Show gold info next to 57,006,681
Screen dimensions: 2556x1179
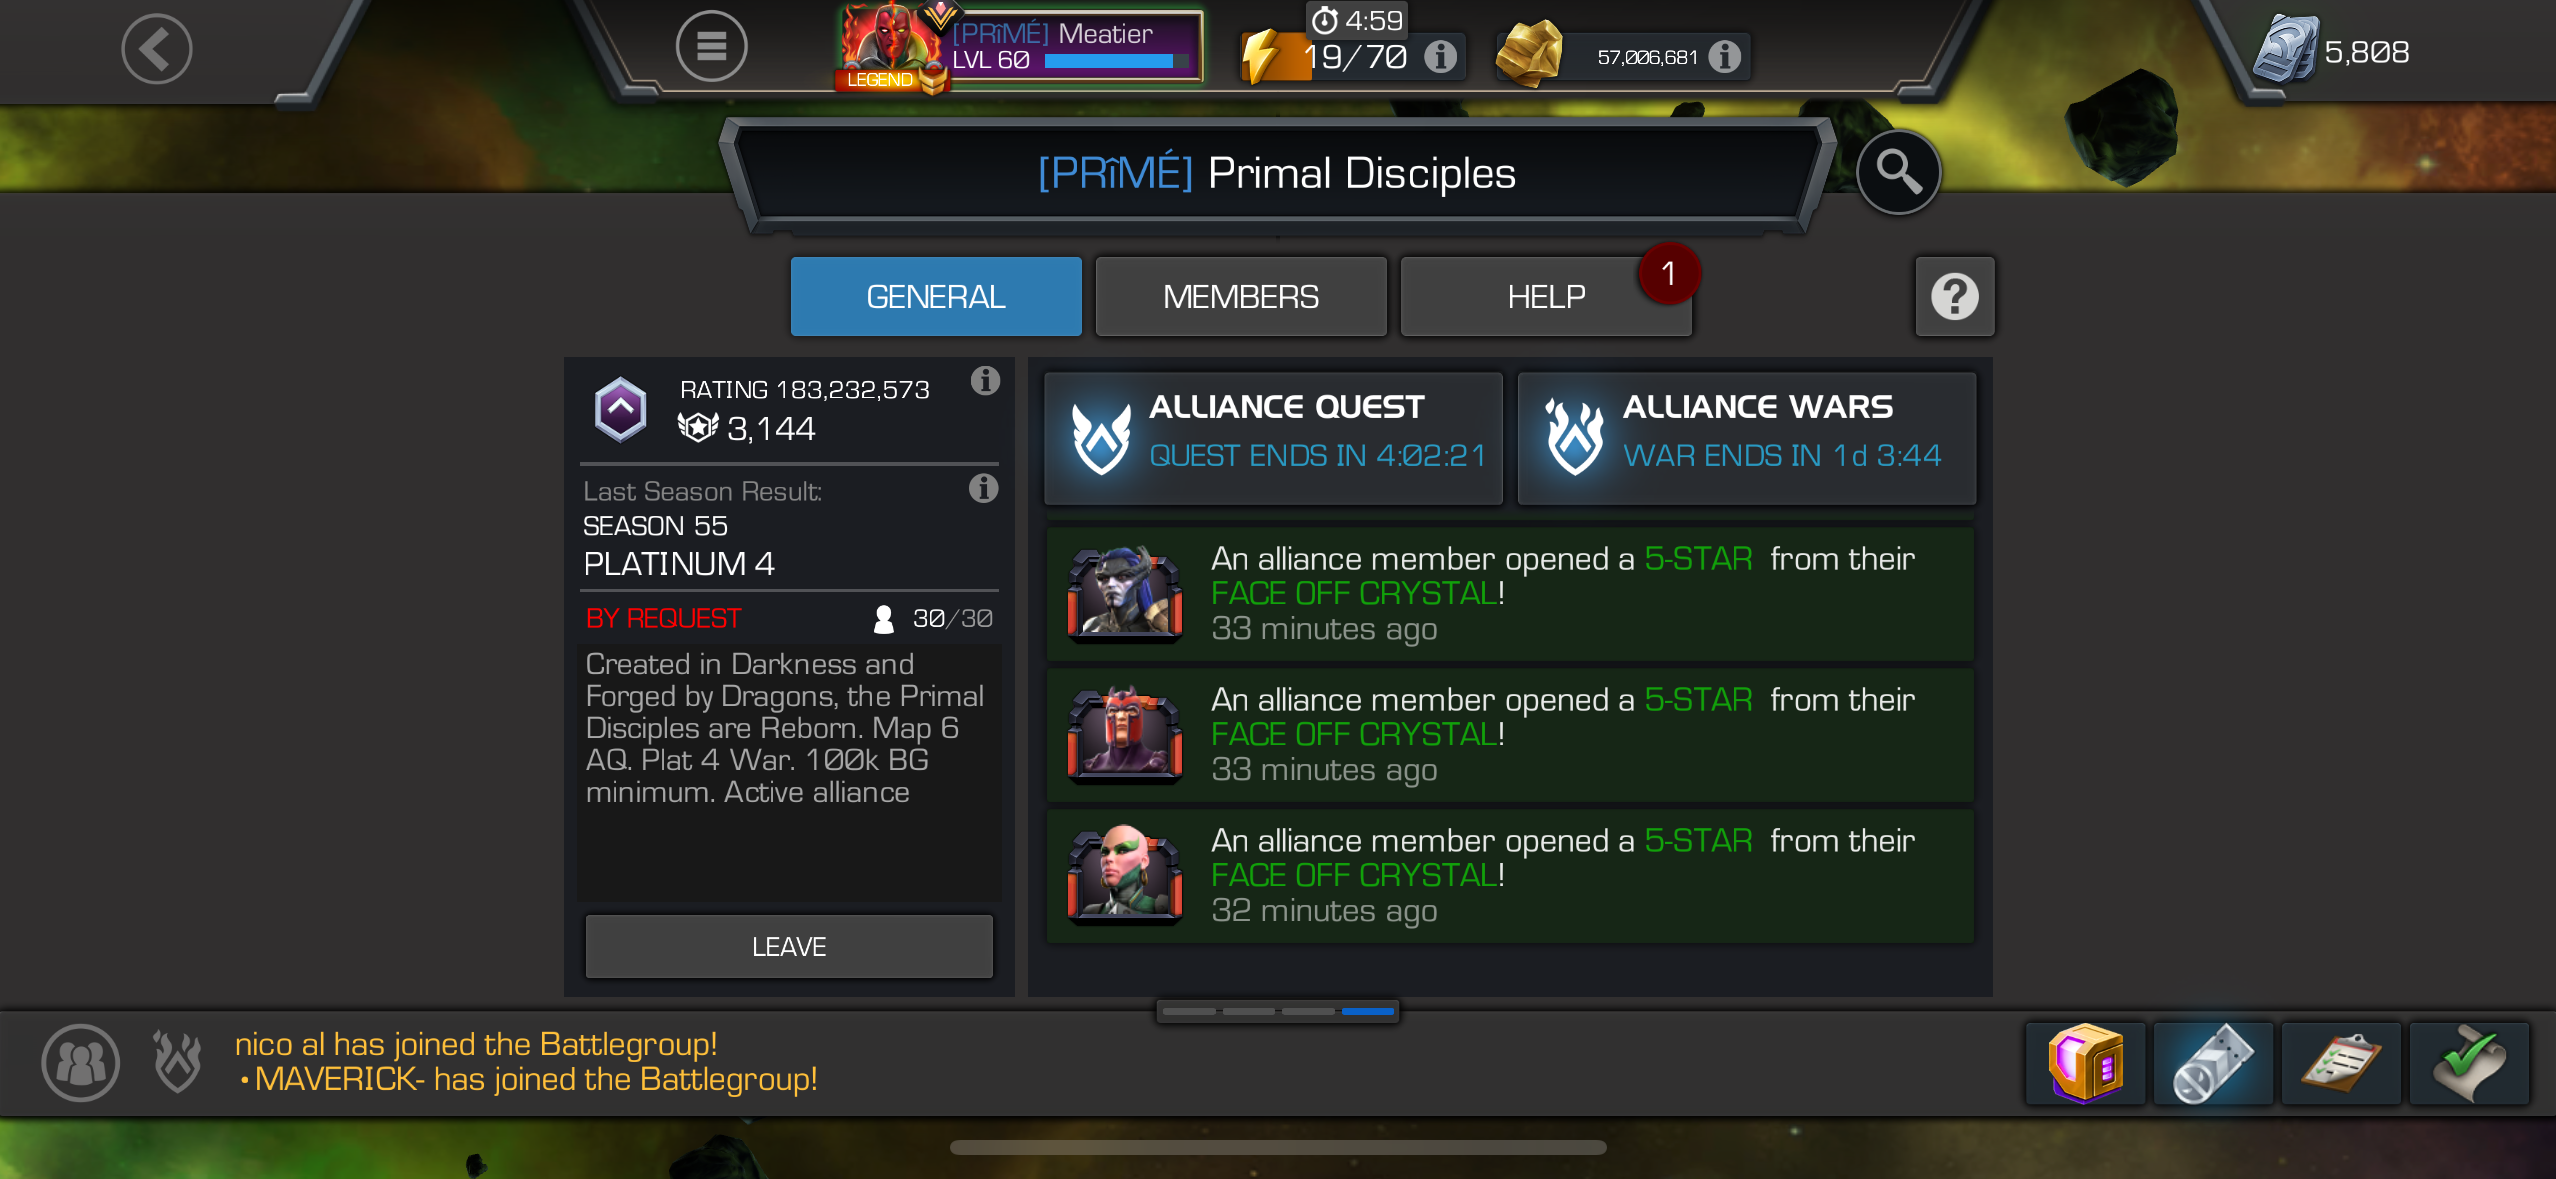click(x=1724, y=56)
